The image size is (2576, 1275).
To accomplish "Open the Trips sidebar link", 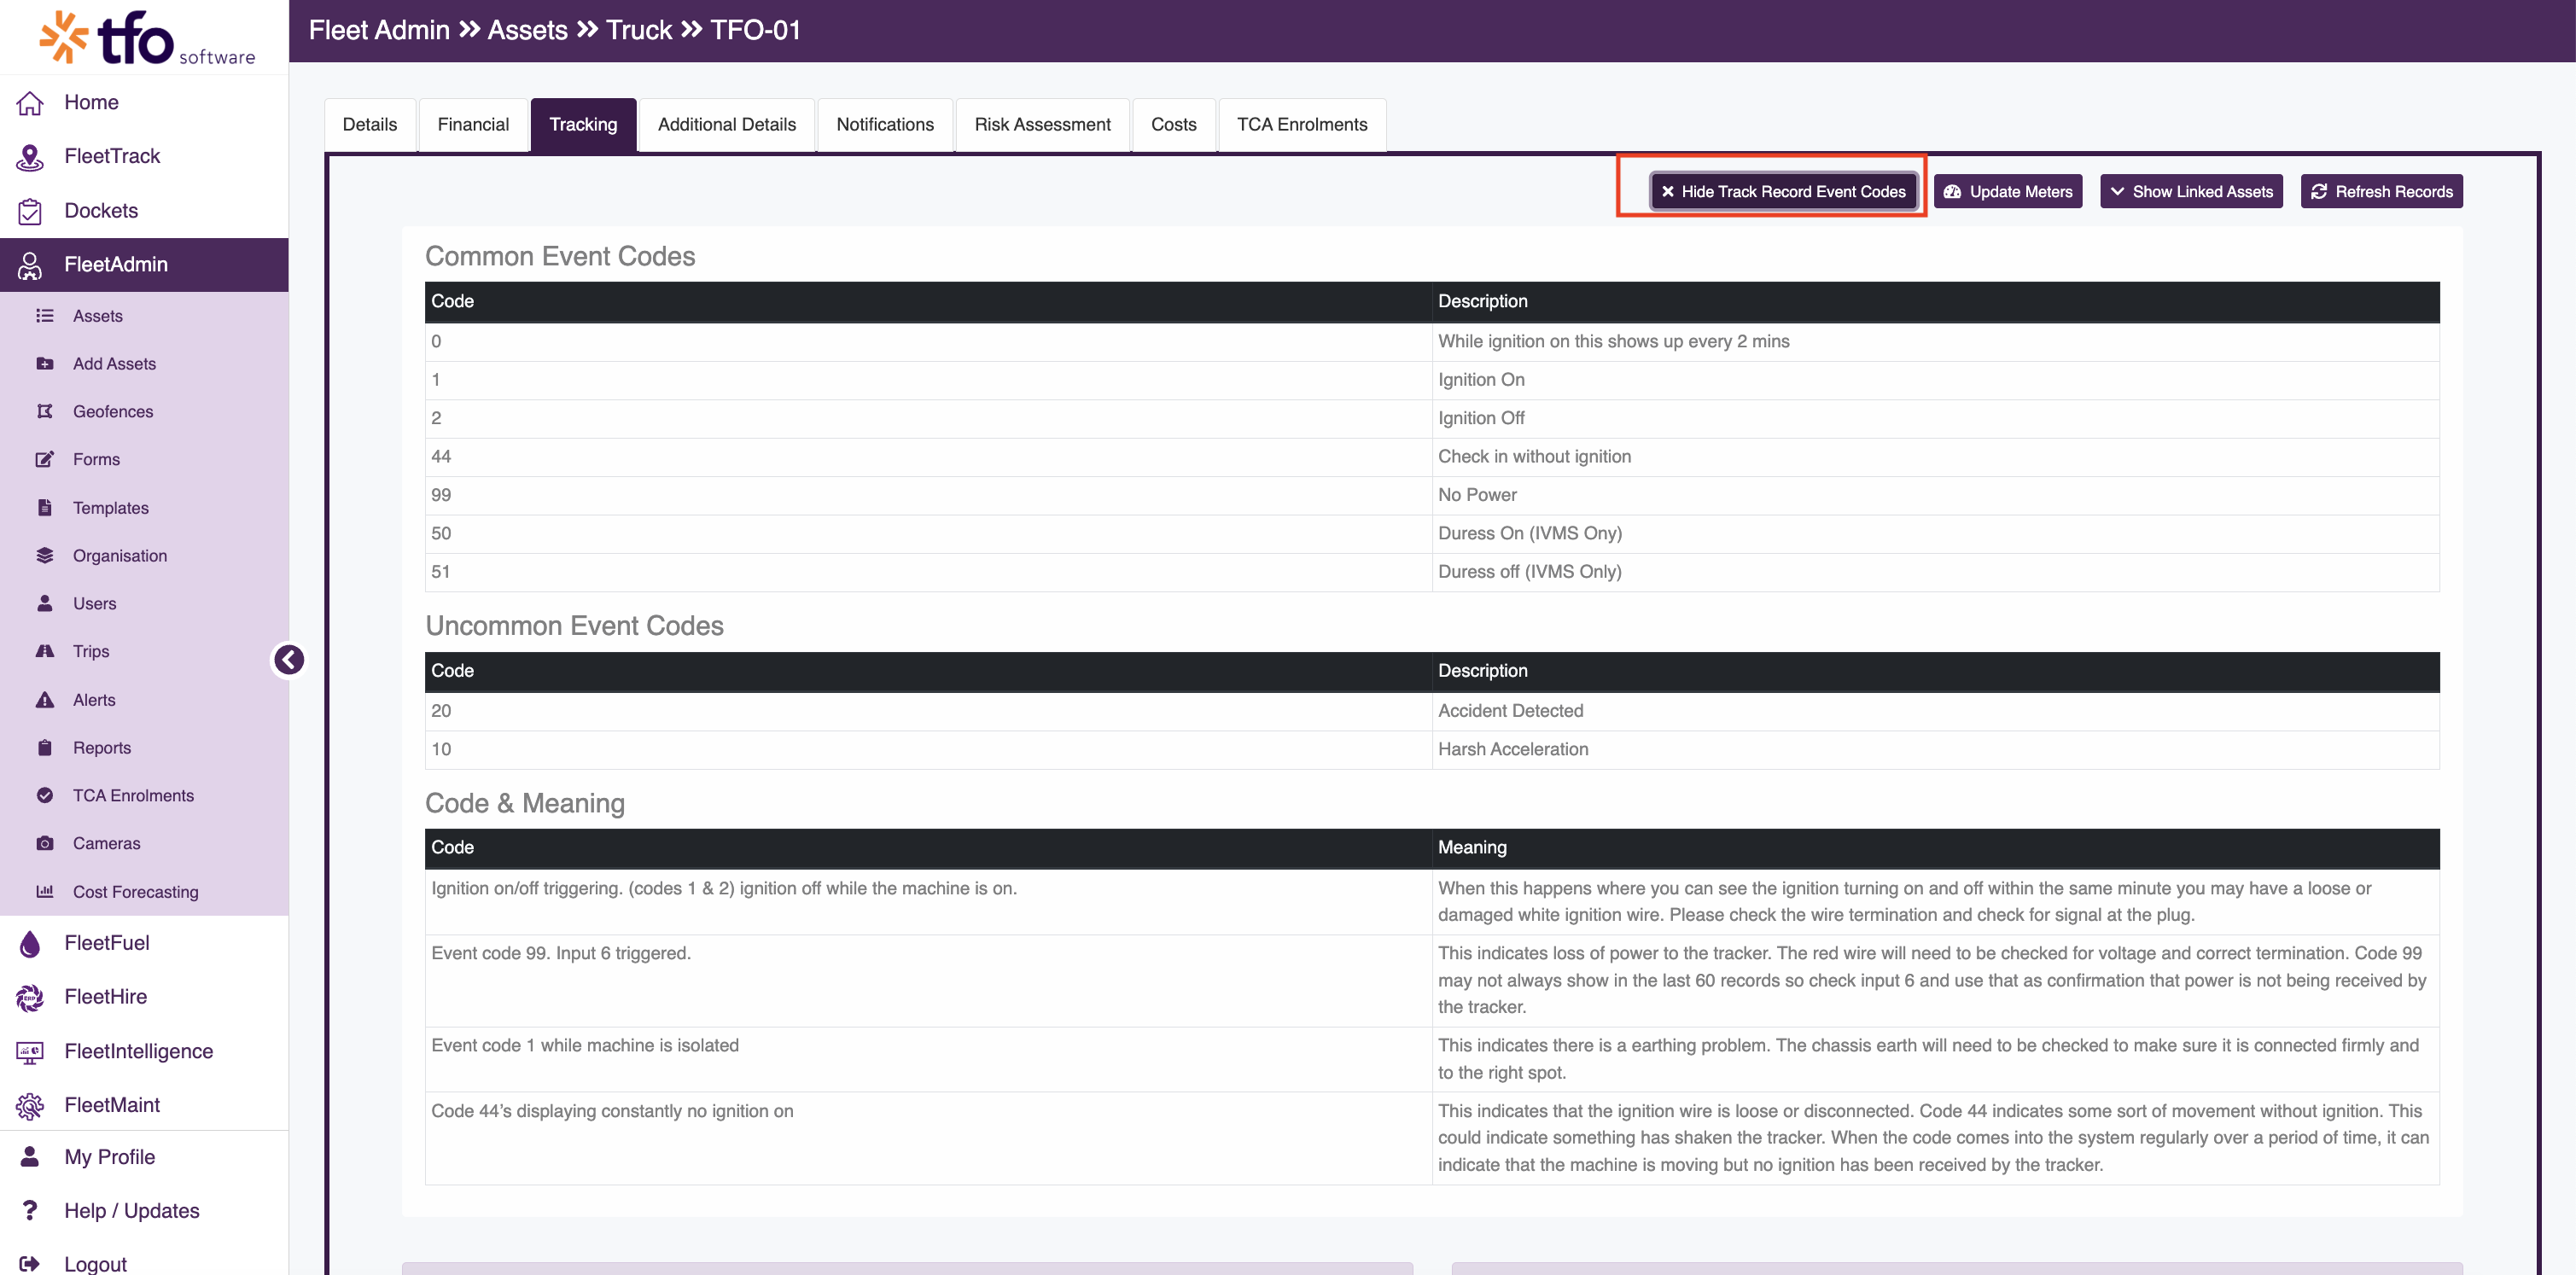I will pos(91,651).
